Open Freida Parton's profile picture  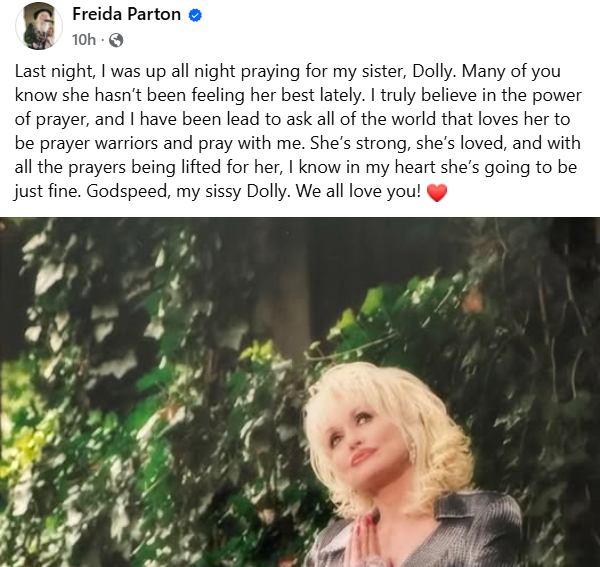[x=39, y=26]
